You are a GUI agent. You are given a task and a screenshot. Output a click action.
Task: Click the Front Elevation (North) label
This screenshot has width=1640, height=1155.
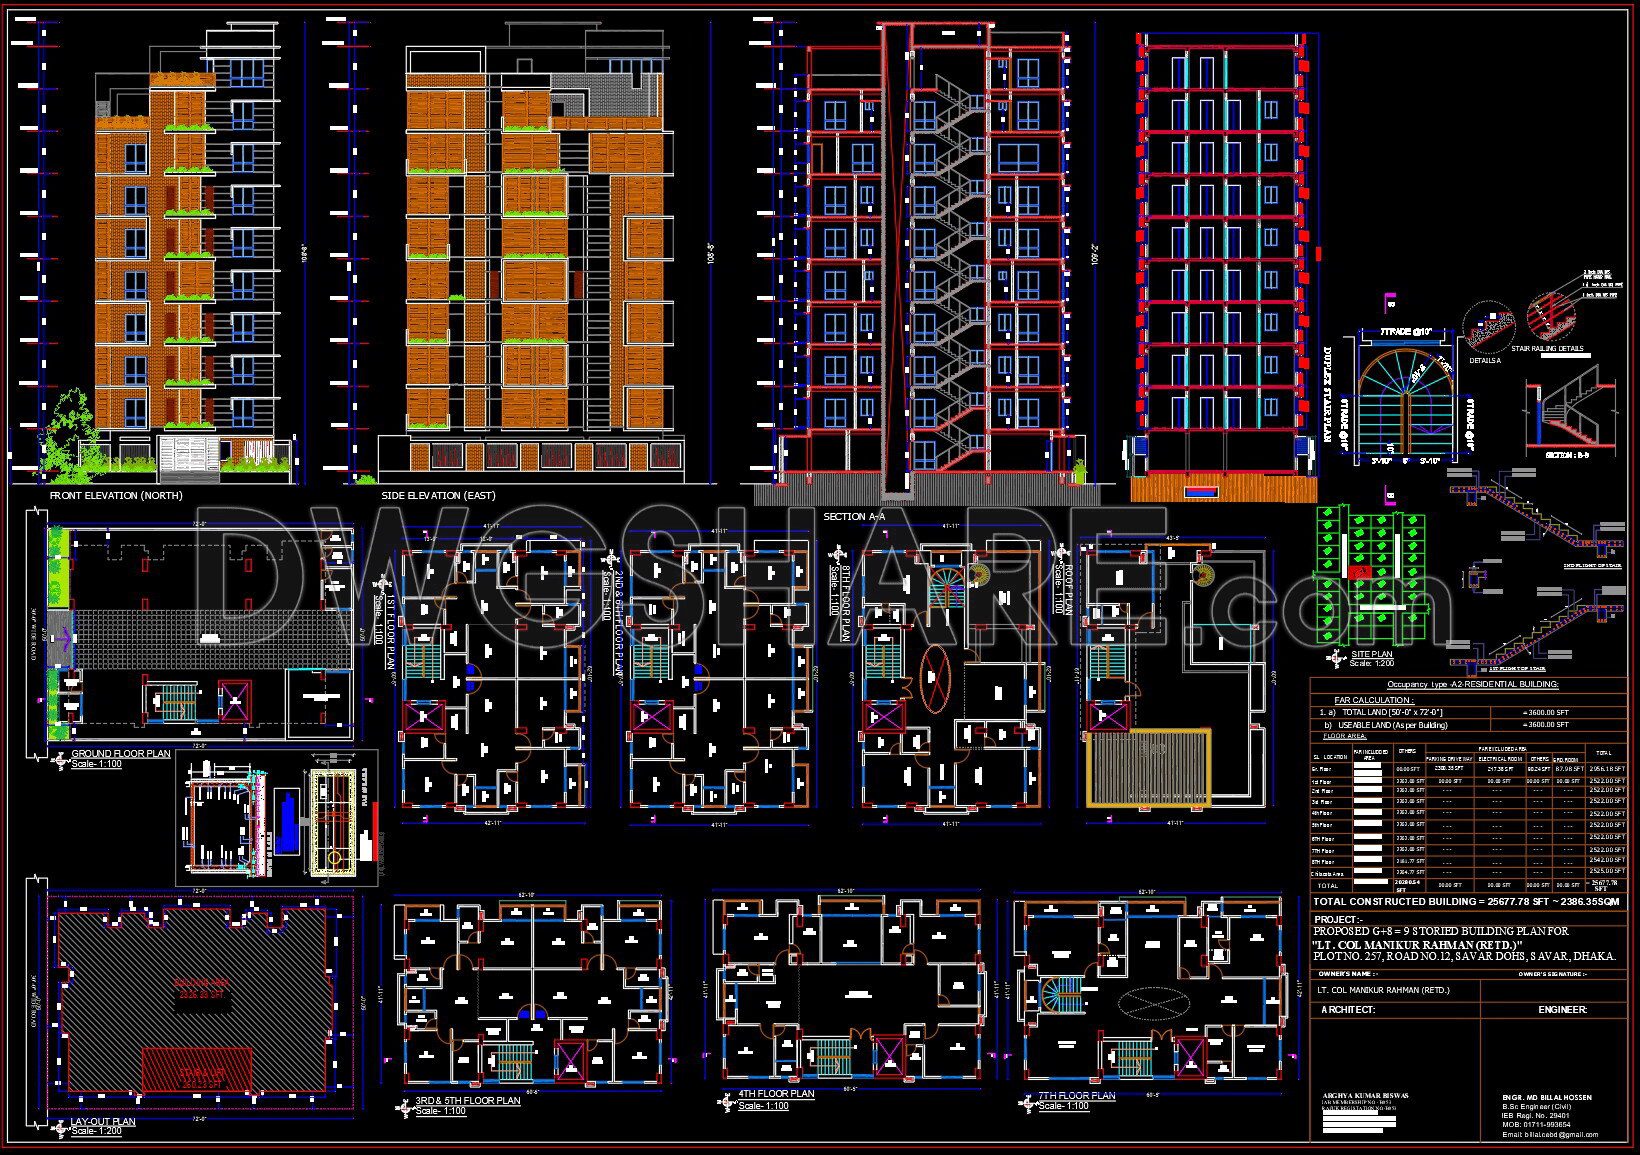pos(118,496)
